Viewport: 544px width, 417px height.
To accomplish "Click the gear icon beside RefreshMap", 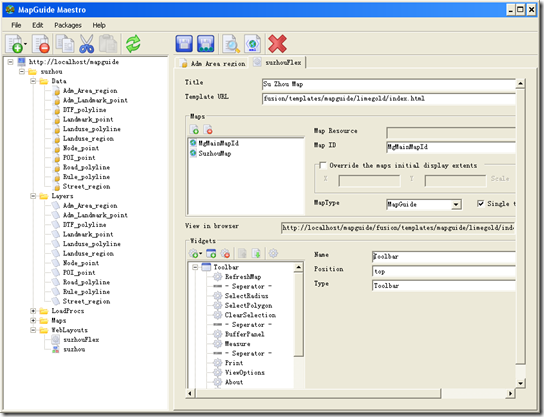I will pyautogui.click(x=218, y=277).
